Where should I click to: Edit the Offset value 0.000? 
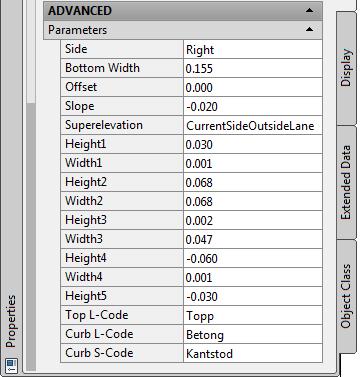[253, 87]
